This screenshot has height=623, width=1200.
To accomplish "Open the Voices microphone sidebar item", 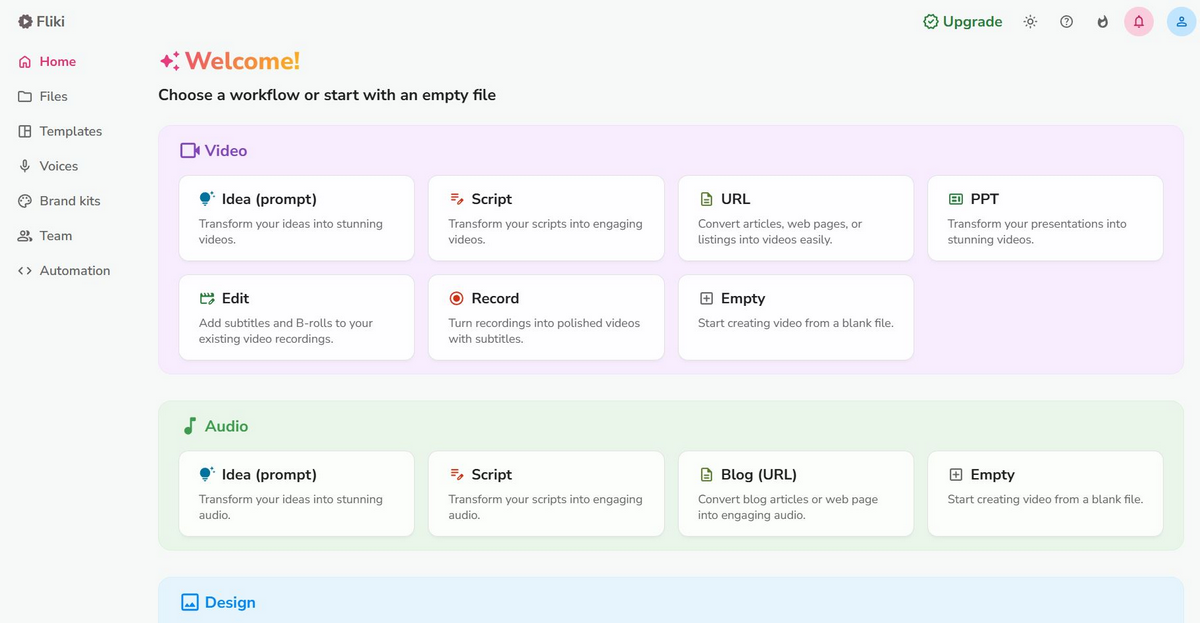I will tap(58, 166).
